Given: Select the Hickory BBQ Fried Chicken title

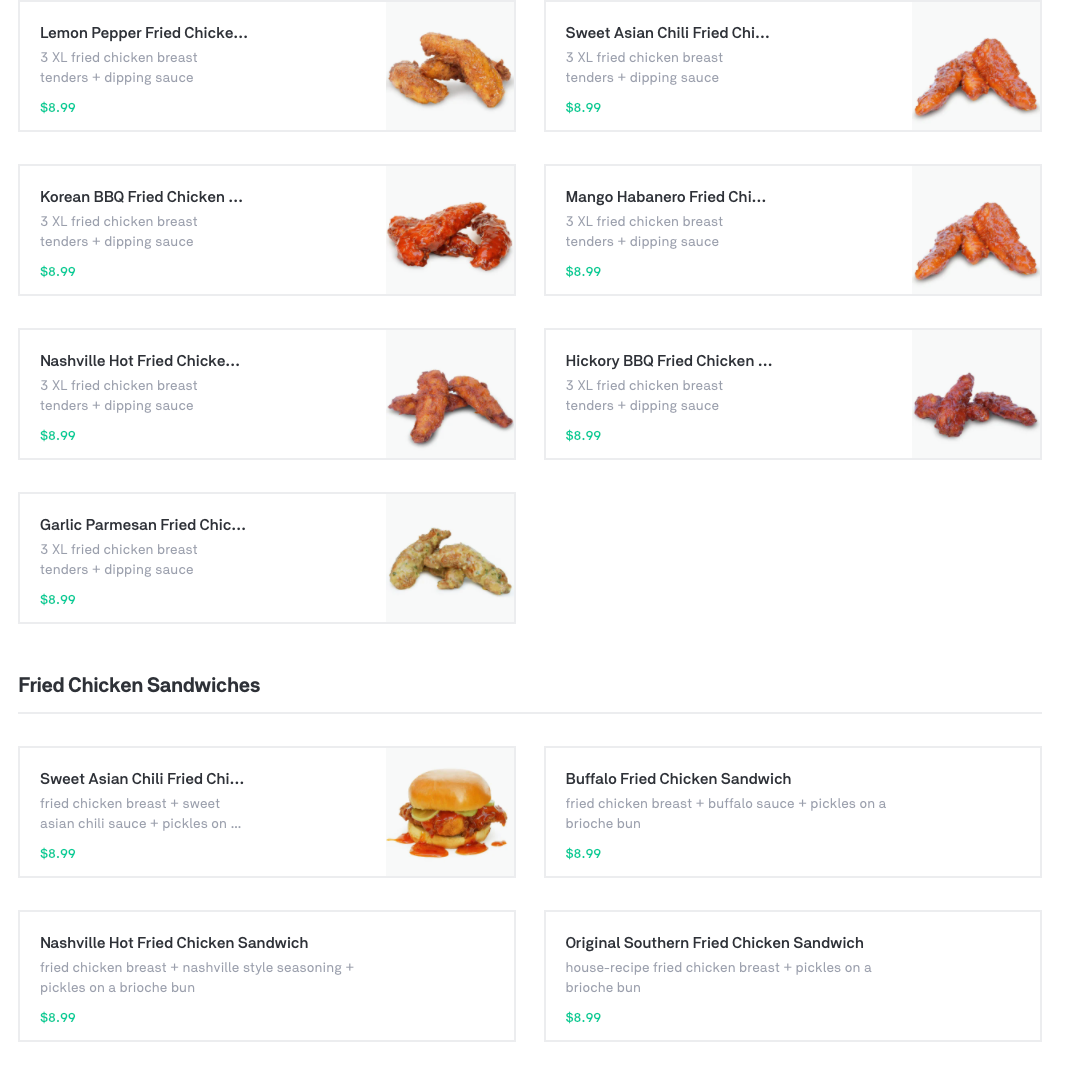Looking at the screenshot, I should click(668, 361).
